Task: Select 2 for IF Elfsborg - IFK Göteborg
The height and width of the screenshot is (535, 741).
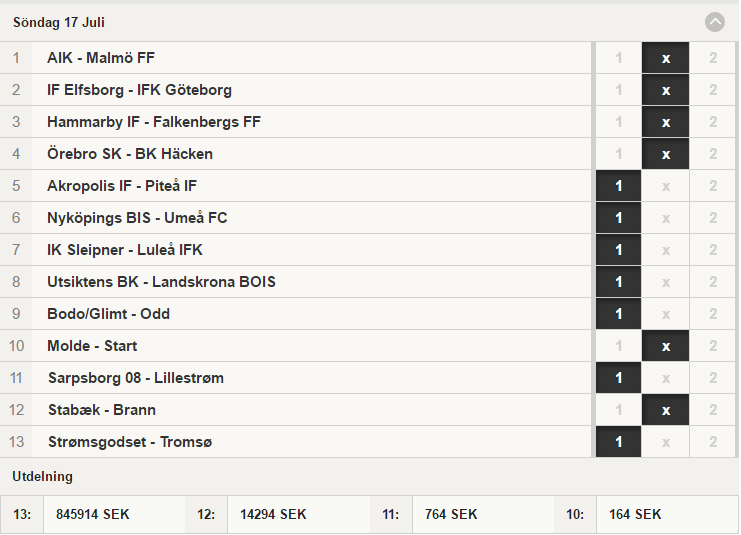Action: [x=713, y=90]
